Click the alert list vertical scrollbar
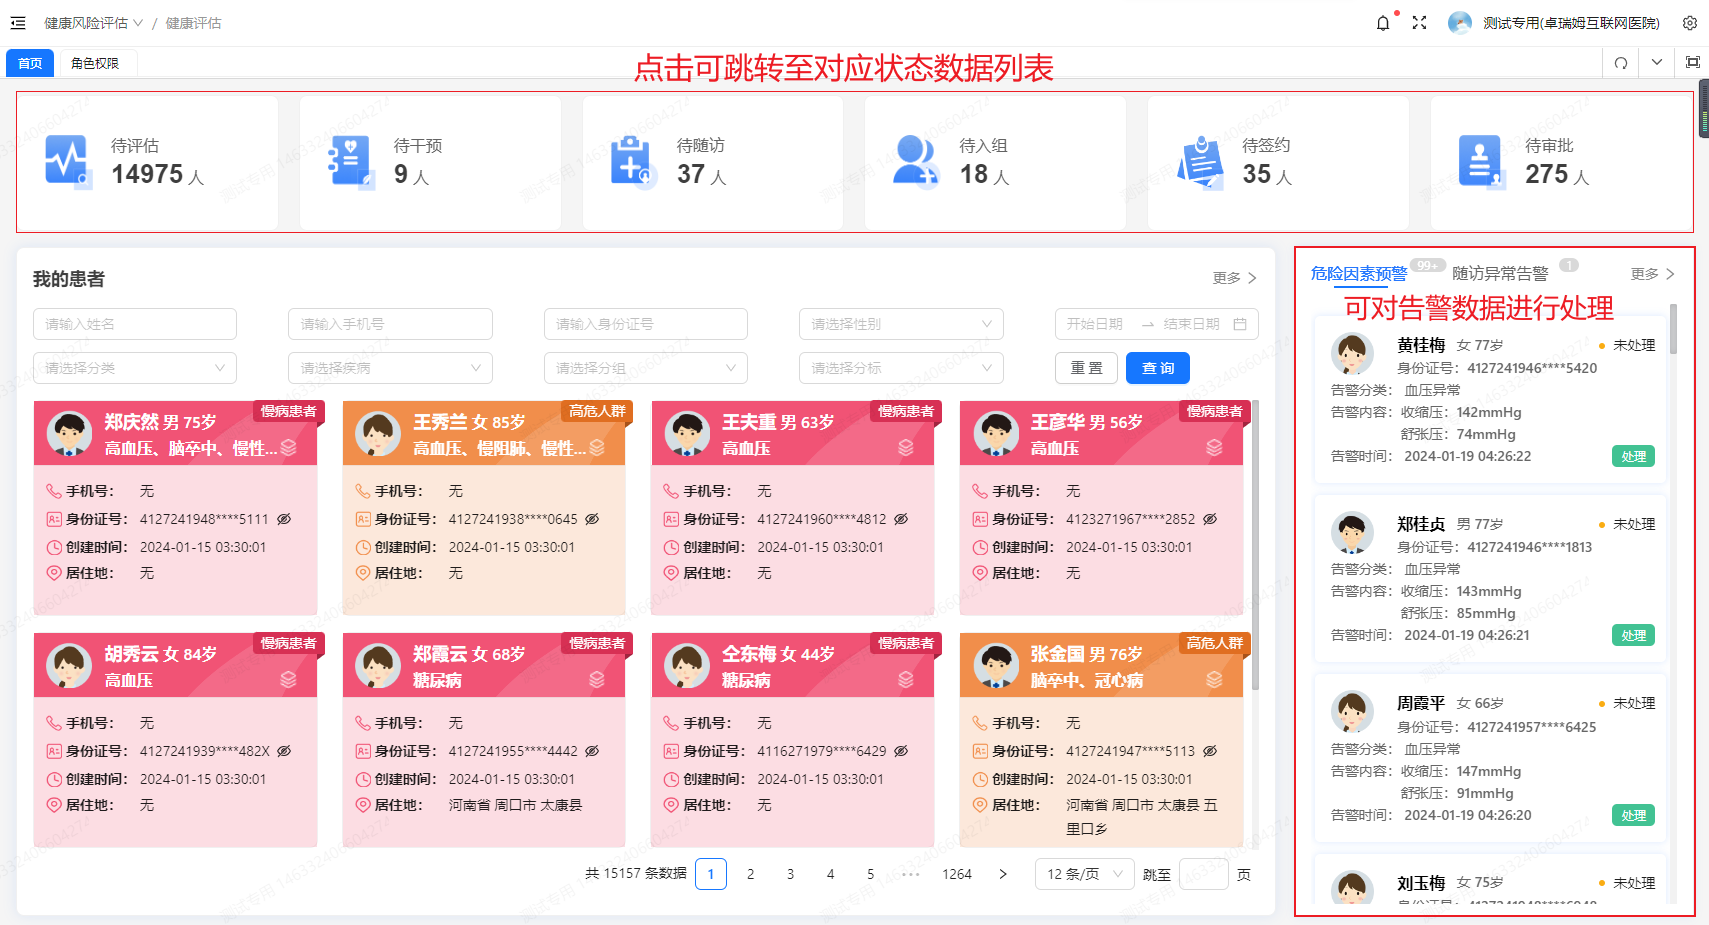The height and width of the screenshot is (925, 1709). coord(1673,329)
